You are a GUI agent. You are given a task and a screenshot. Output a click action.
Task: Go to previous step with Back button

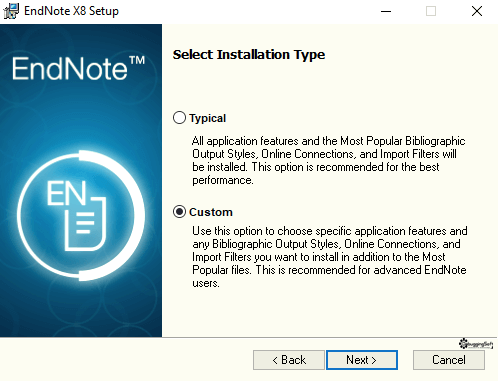point(289,360)
